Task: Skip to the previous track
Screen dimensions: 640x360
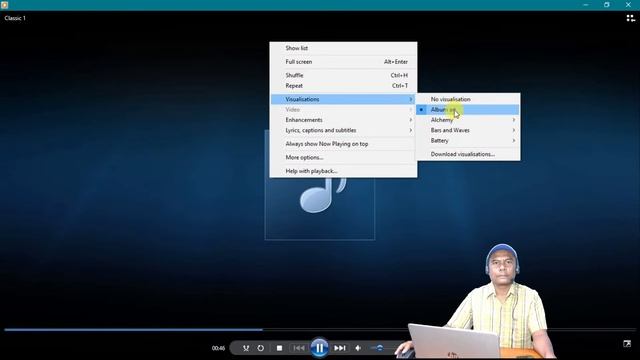Action: [x=299, y=348]
